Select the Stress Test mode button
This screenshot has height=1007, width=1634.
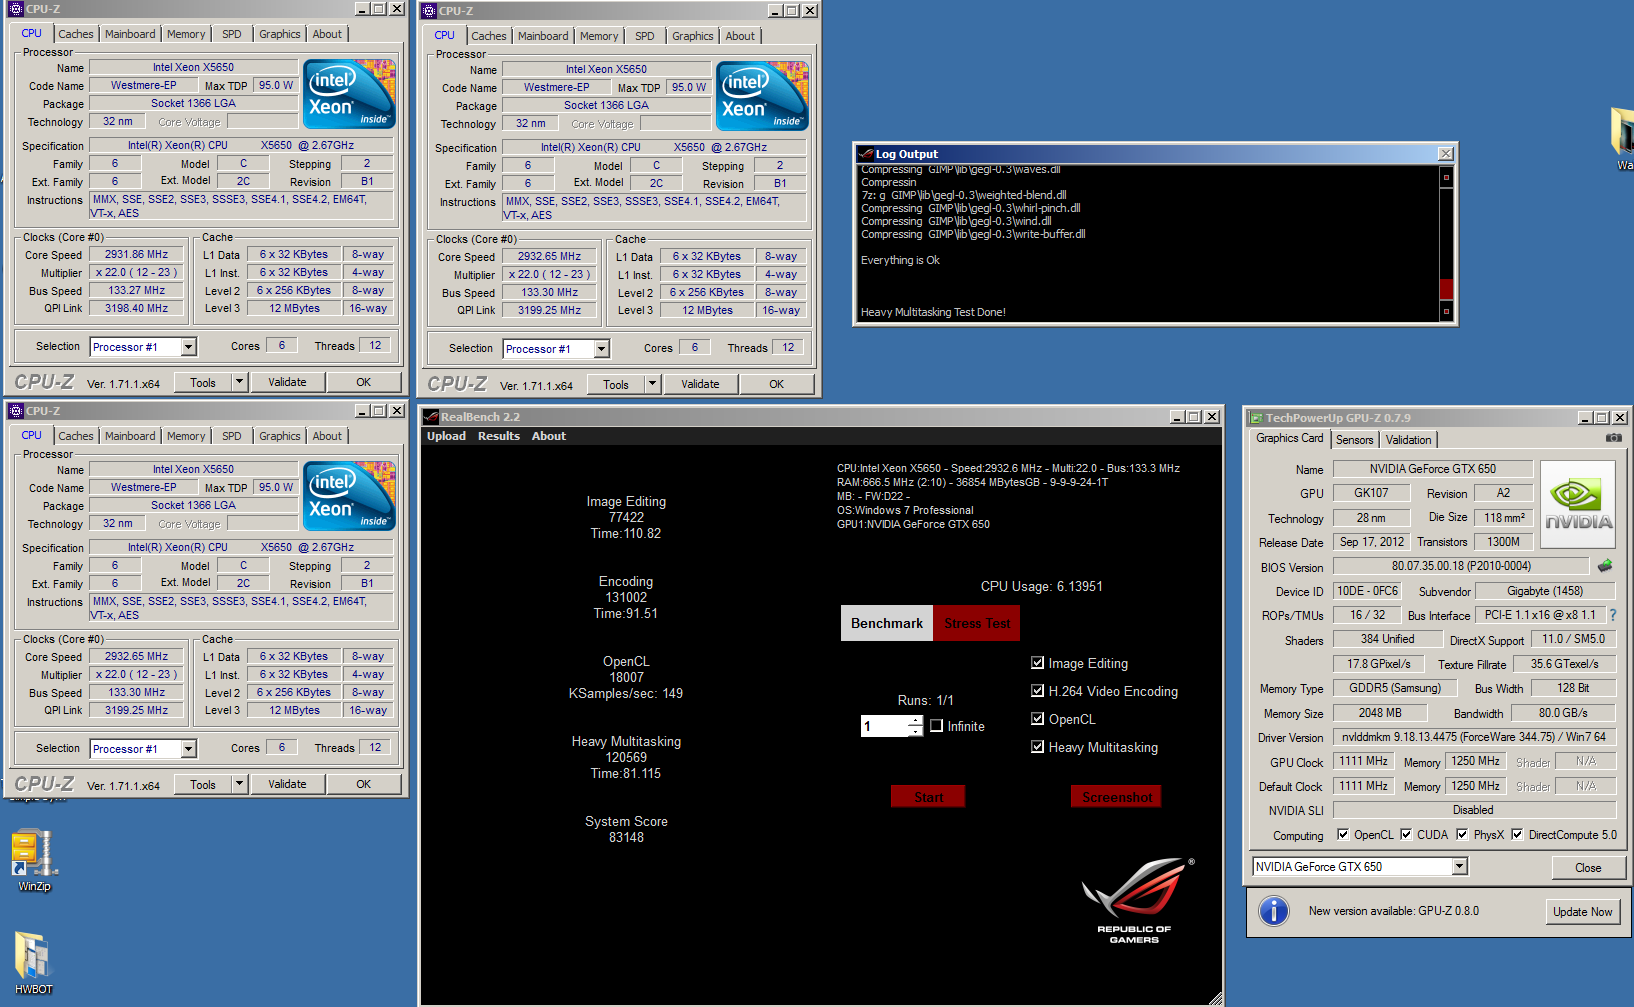click(977, 623)
